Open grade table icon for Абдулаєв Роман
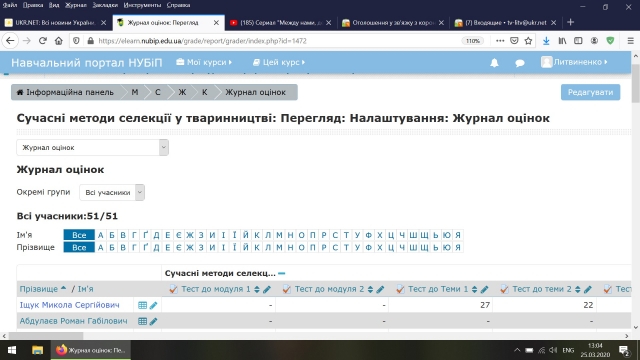 (x=142, y=322)
